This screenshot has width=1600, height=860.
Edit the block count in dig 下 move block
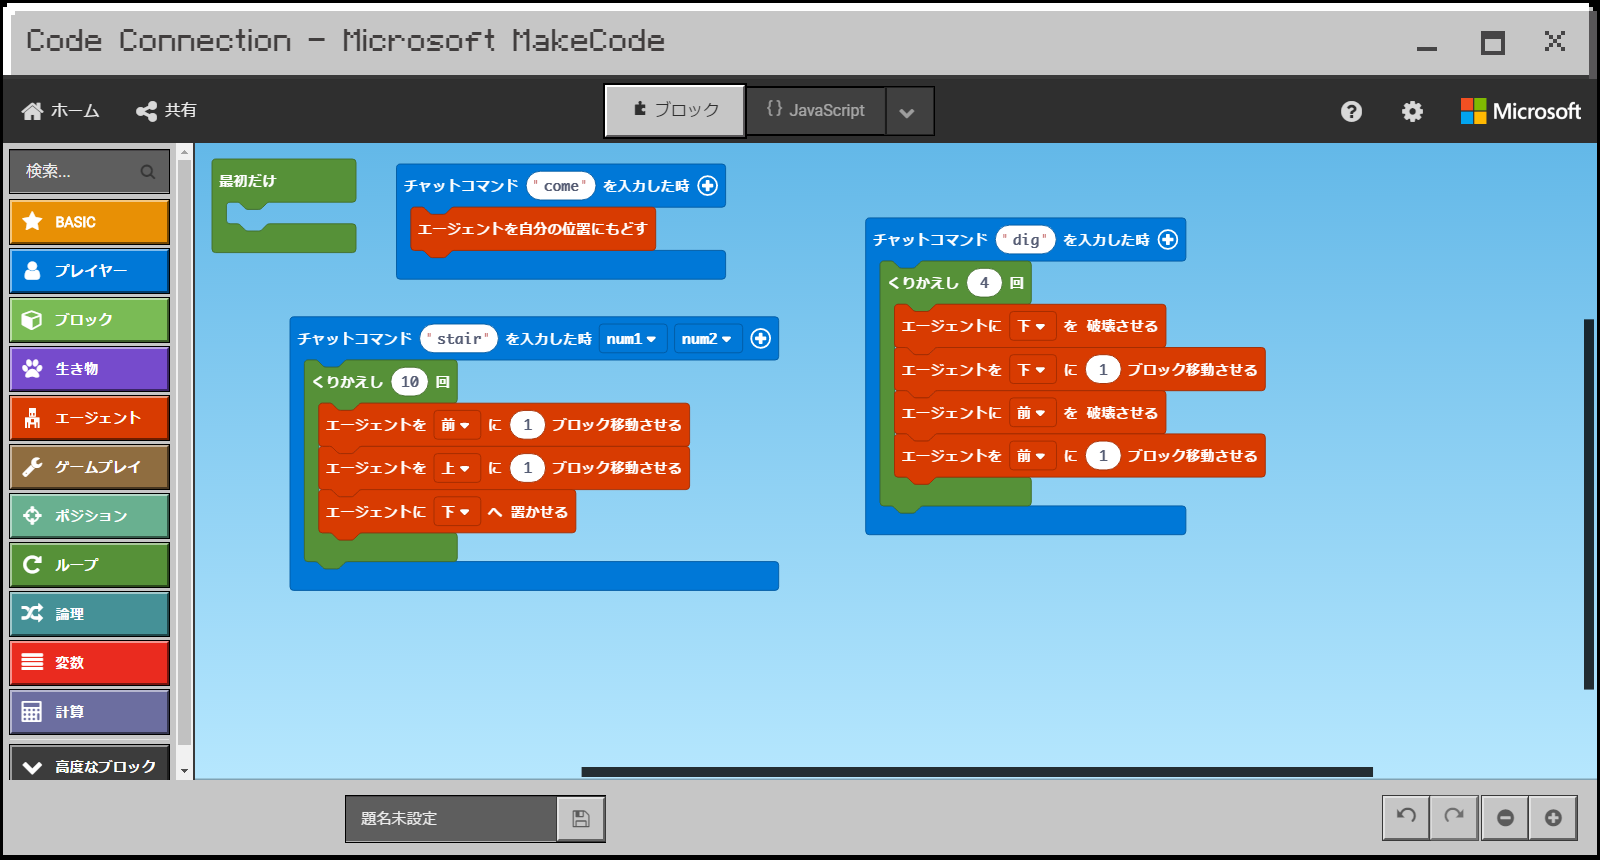coord(1103,370)
